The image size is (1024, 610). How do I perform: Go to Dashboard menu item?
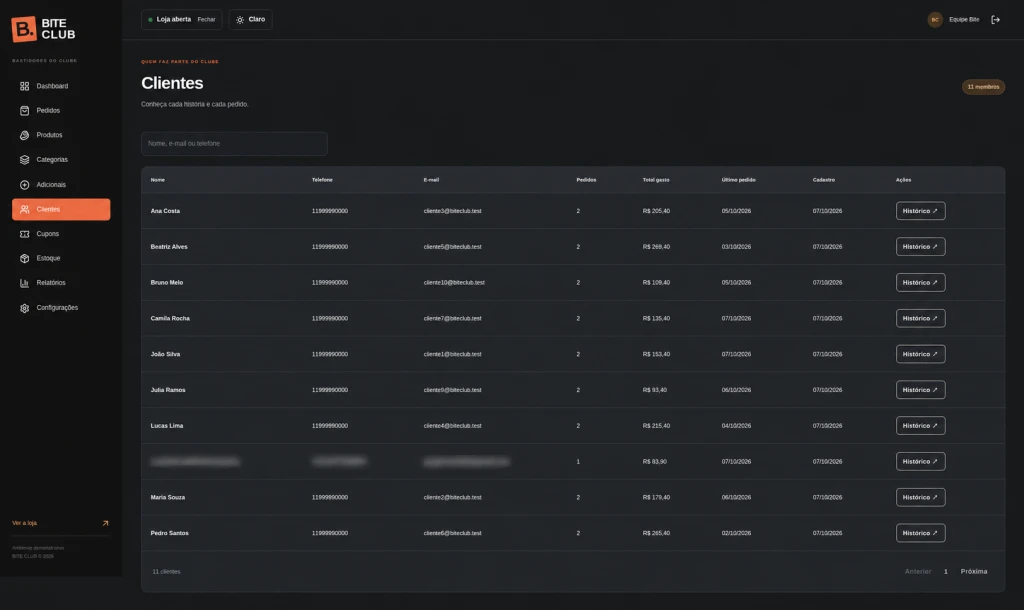(61, 86)
